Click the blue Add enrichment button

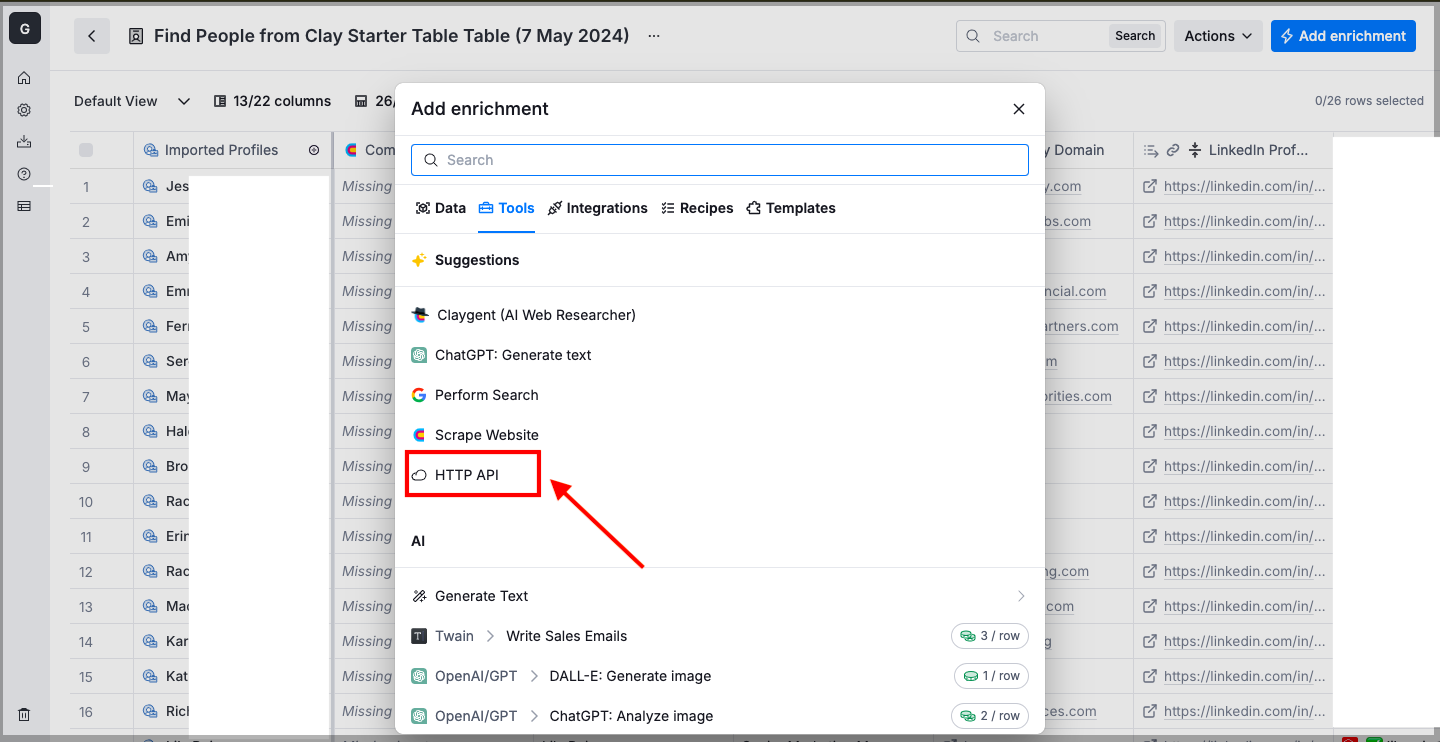[x=1343, y=36]
